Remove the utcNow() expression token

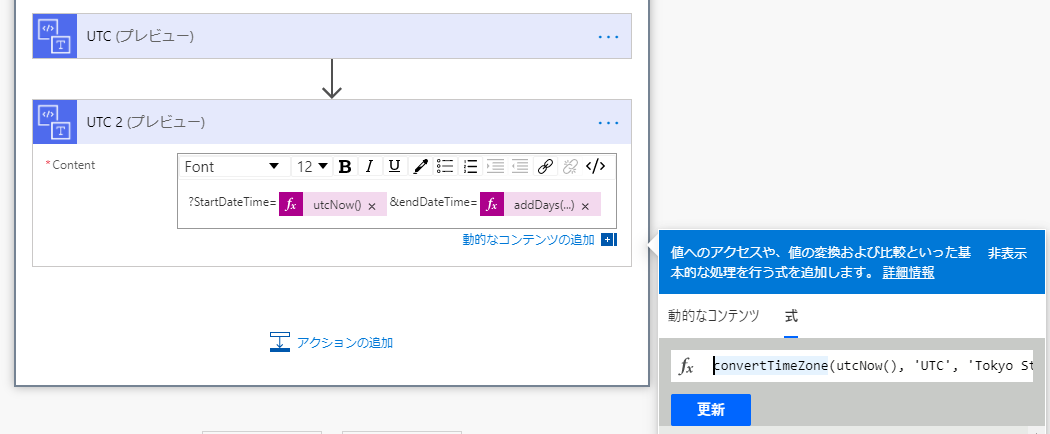[372, 206]
